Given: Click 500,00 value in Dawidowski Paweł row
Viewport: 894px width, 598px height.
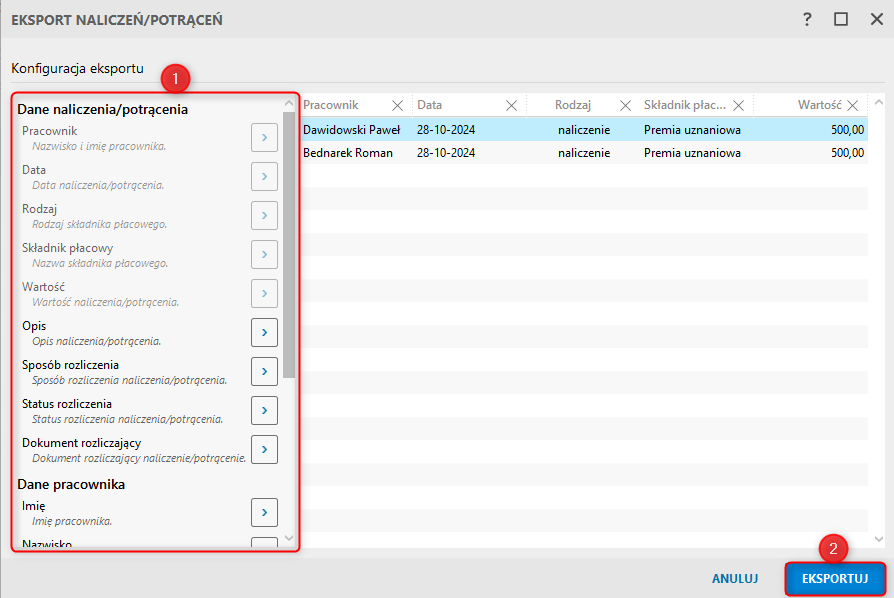Looking at the screenshot, I should 847,130.
